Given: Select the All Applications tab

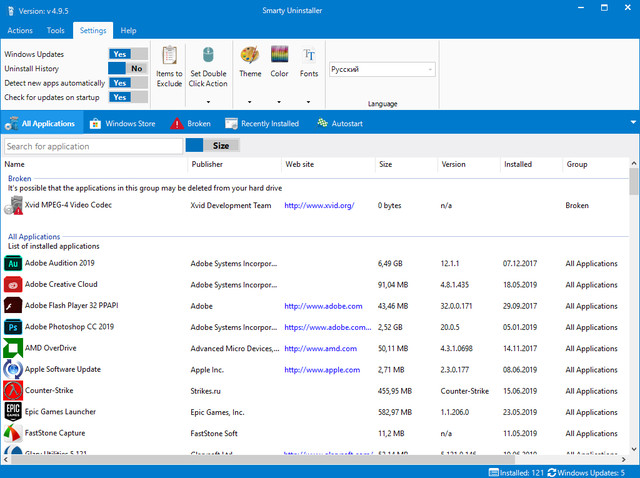Looking at the screenshot, I should tap(41, 123).
